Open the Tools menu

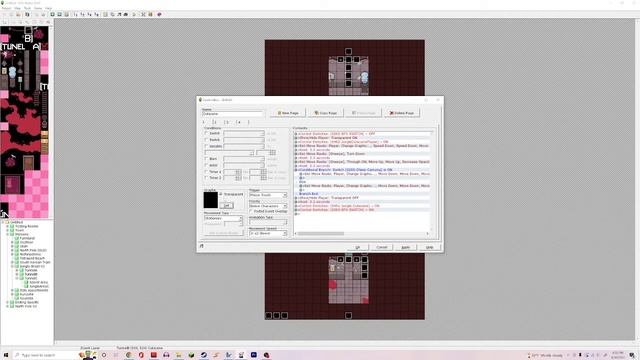pyautogui.click(x=27, y=8)
